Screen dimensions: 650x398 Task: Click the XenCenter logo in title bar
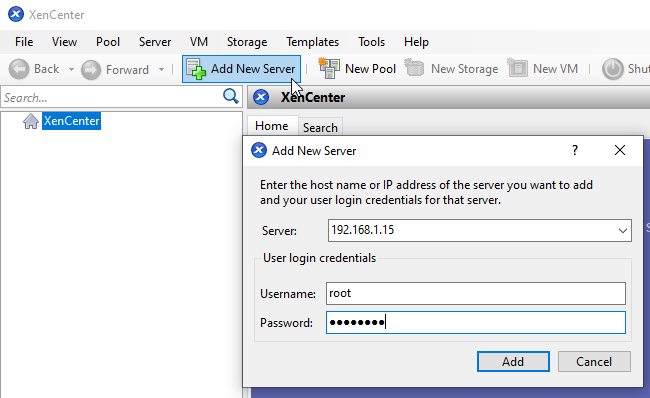tap(16, 15)
